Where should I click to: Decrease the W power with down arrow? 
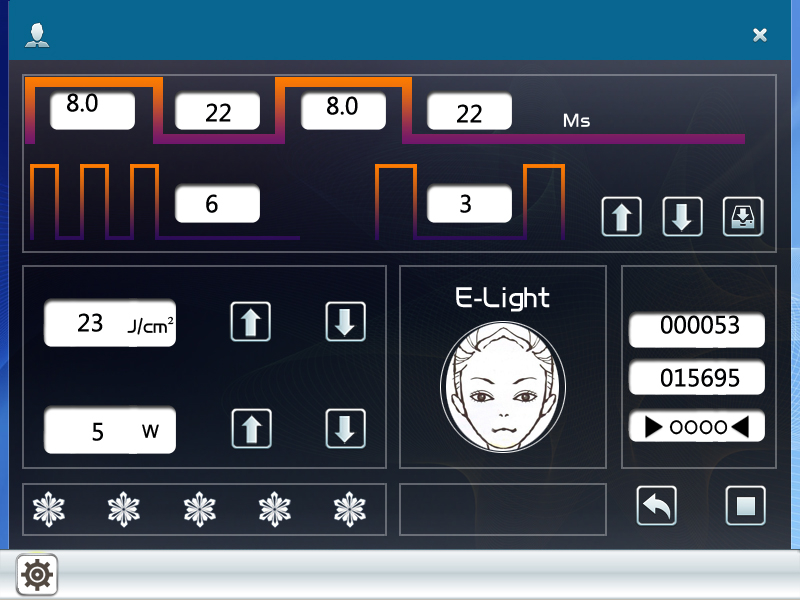tap(345, 429)
